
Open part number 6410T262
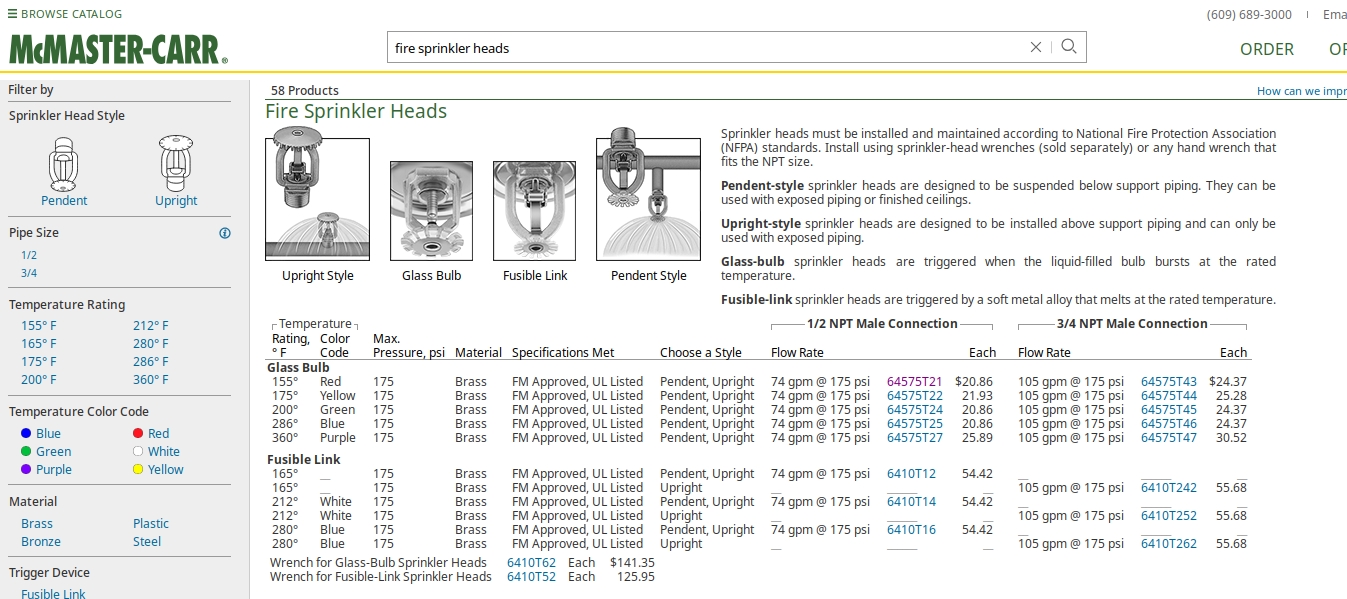pyautogui.click(x=1169, y=543)
